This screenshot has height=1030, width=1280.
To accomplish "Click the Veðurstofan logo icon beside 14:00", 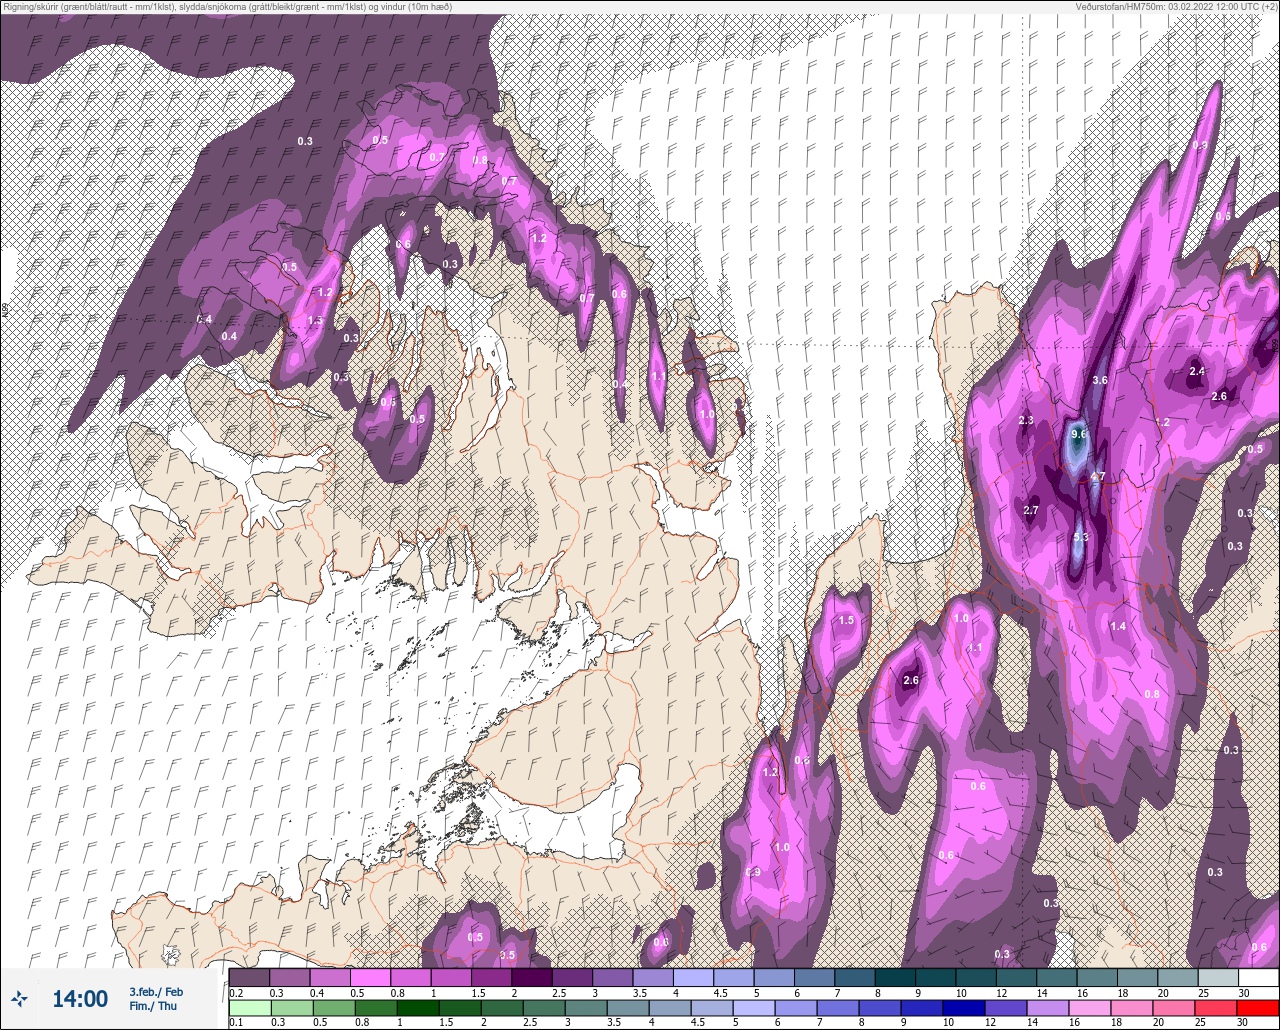I will click(19, 998).
